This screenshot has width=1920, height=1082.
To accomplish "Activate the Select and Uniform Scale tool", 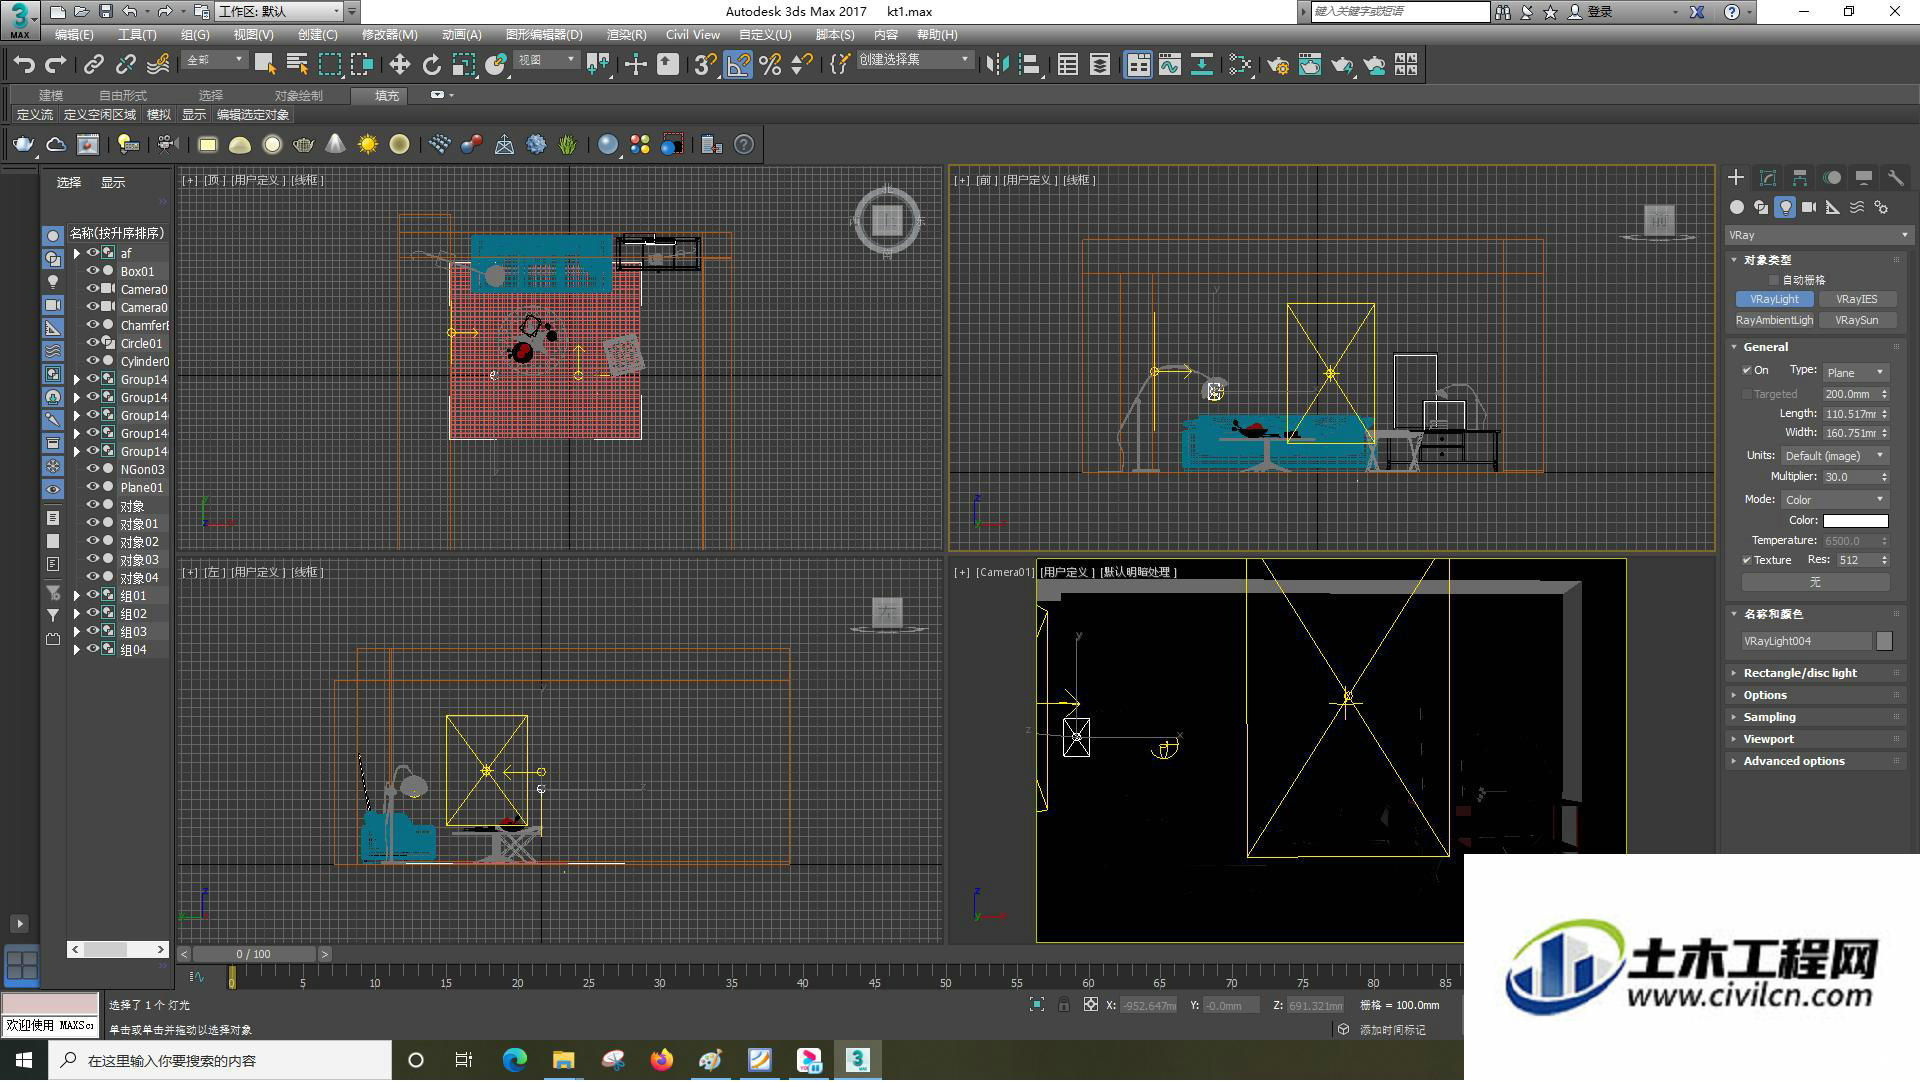I will [x=463, y=65].
